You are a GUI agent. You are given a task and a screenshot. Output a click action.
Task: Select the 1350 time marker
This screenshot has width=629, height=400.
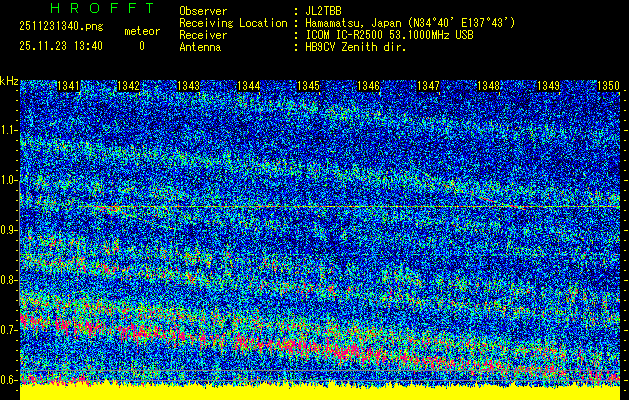(x=608, y=87)
